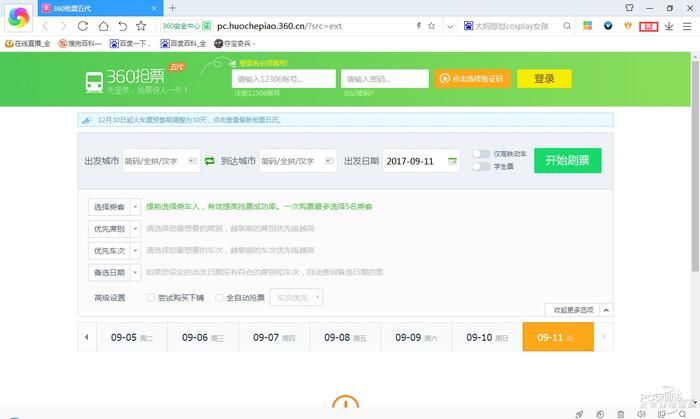700x419 pixels.
Task: Click the 2017-09-11 date field
Action: click(421, 161)
